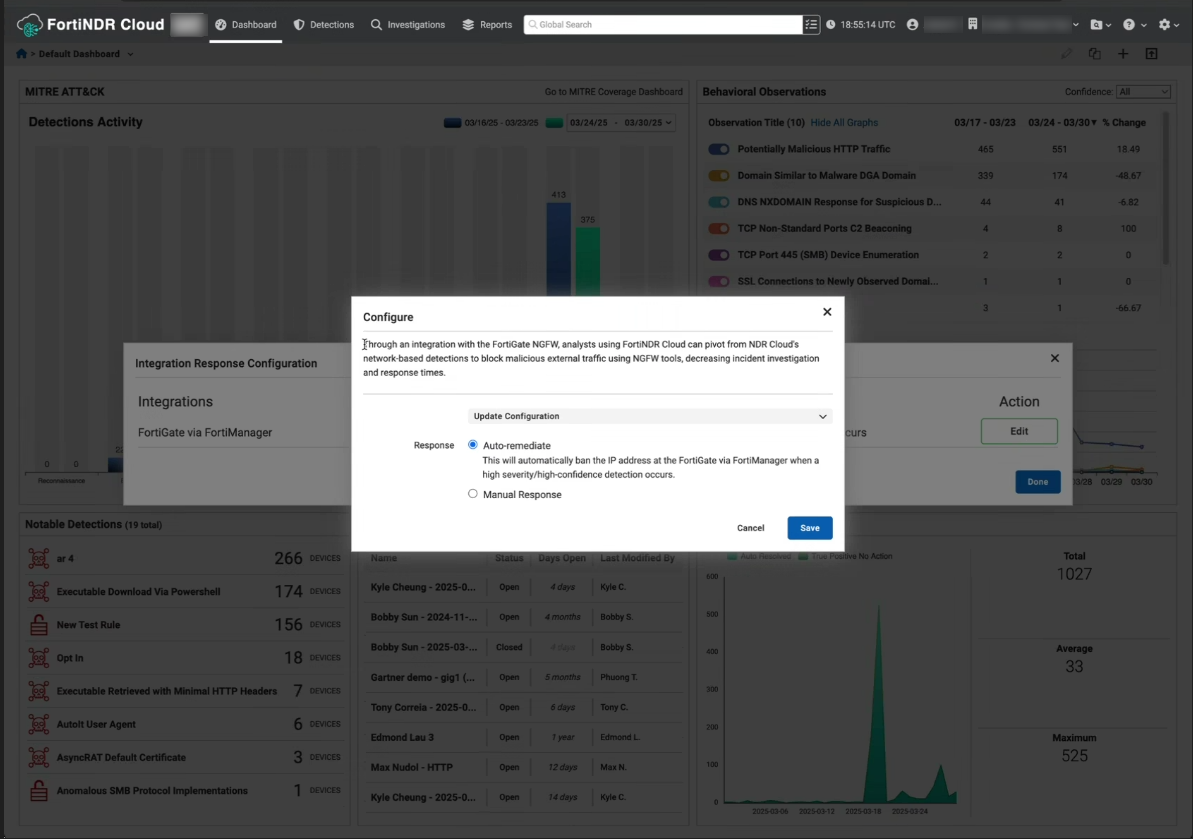
Task: Switch to the Investigations tab
Action: click(407, 24)
